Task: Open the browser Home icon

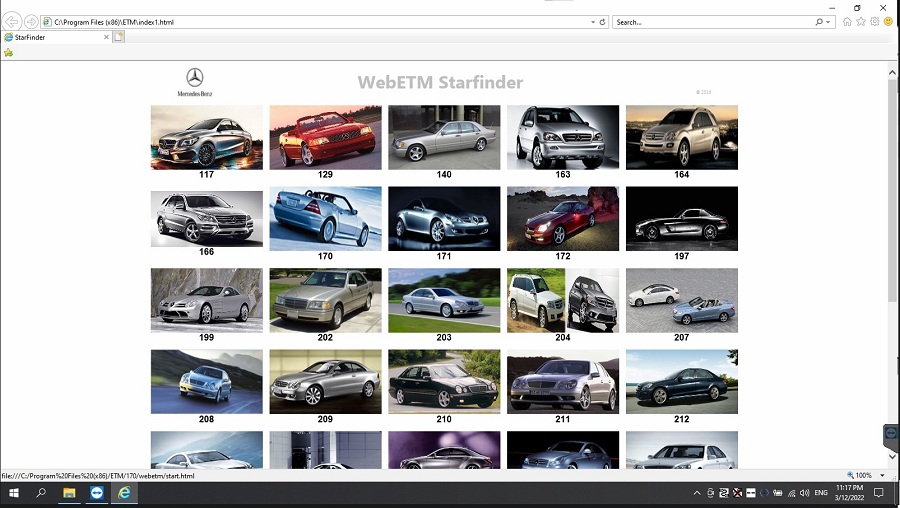Action: pyautogui.click(x=847, y=22)
